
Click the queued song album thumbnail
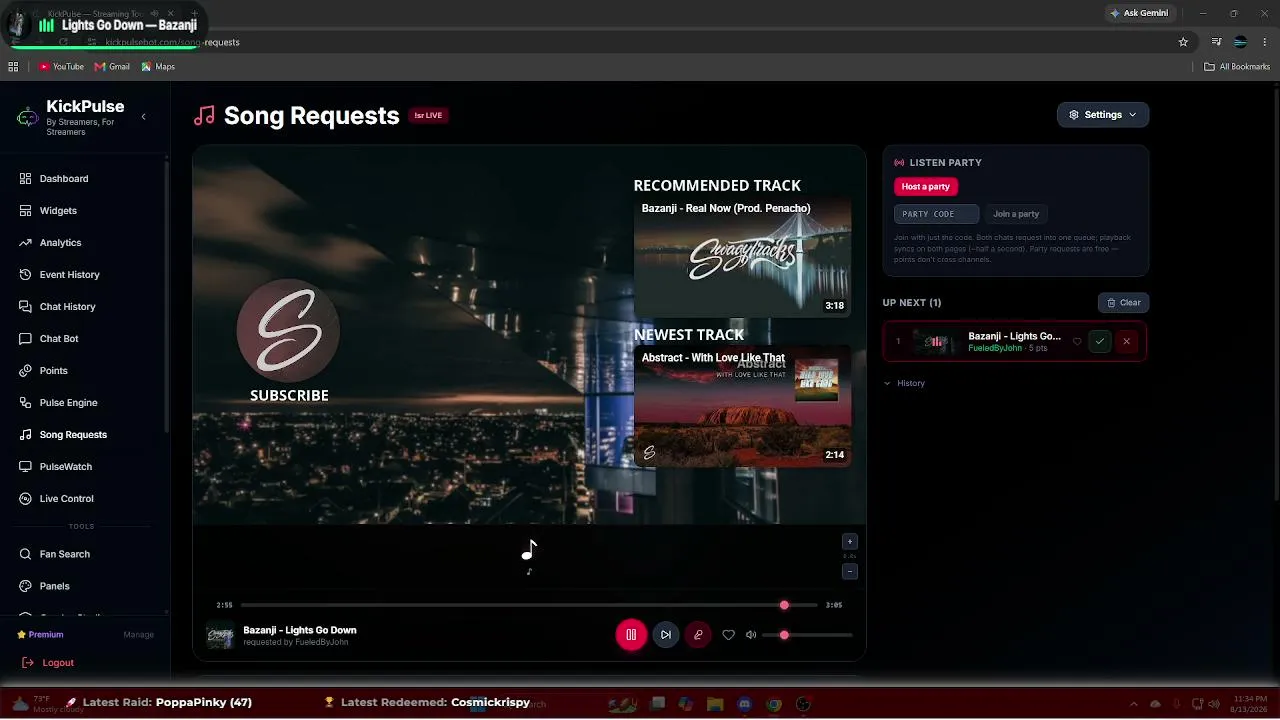pyautogui.click(x=936, y=342)
